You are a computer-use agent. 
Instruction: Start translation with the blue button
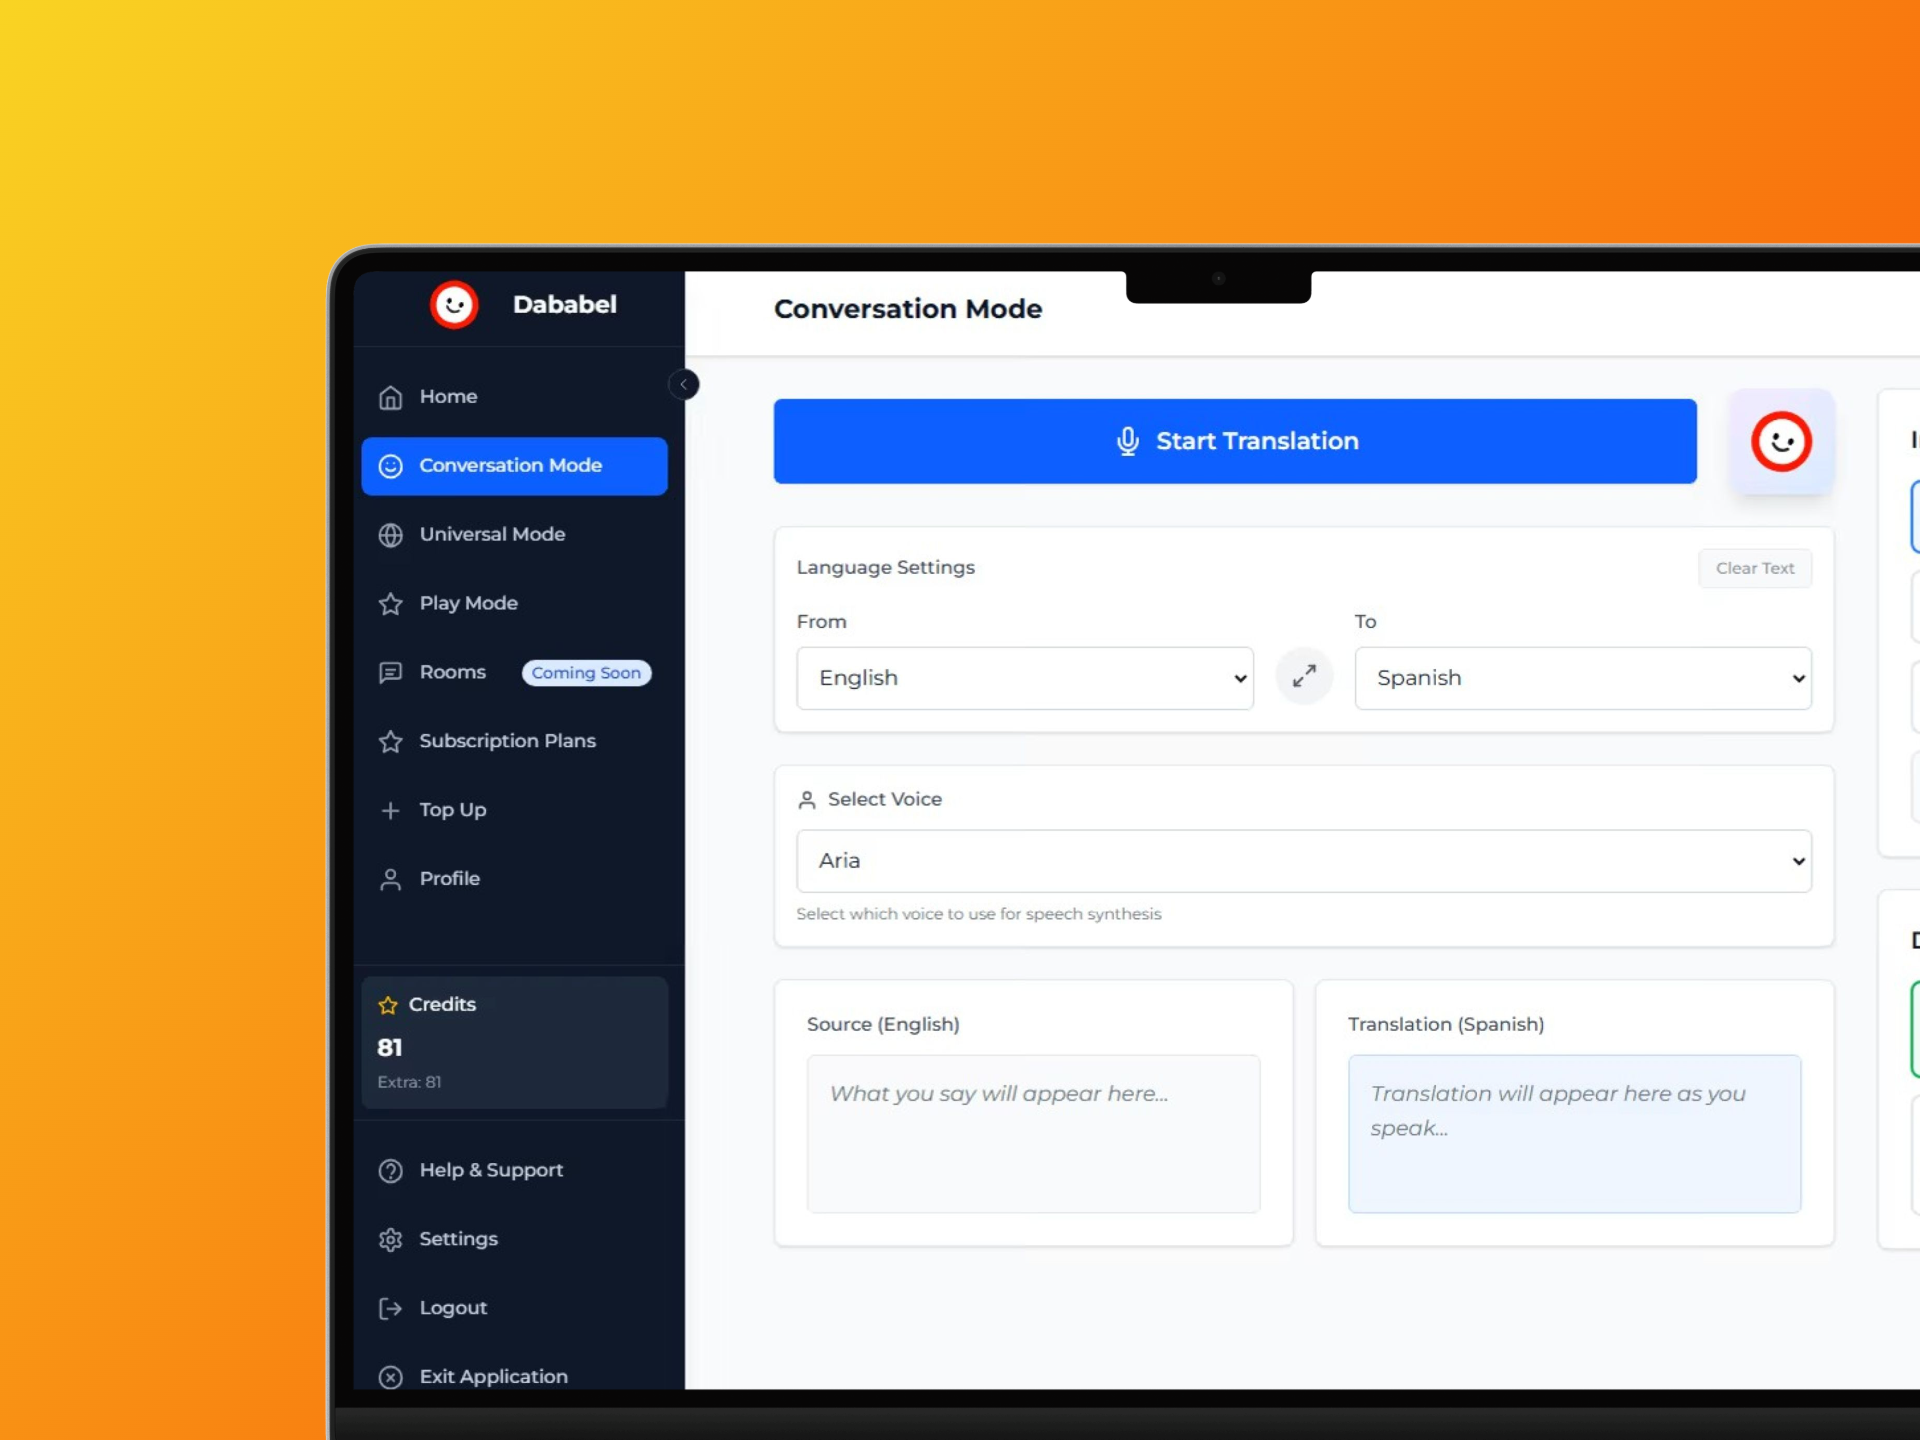[1234, 441]
